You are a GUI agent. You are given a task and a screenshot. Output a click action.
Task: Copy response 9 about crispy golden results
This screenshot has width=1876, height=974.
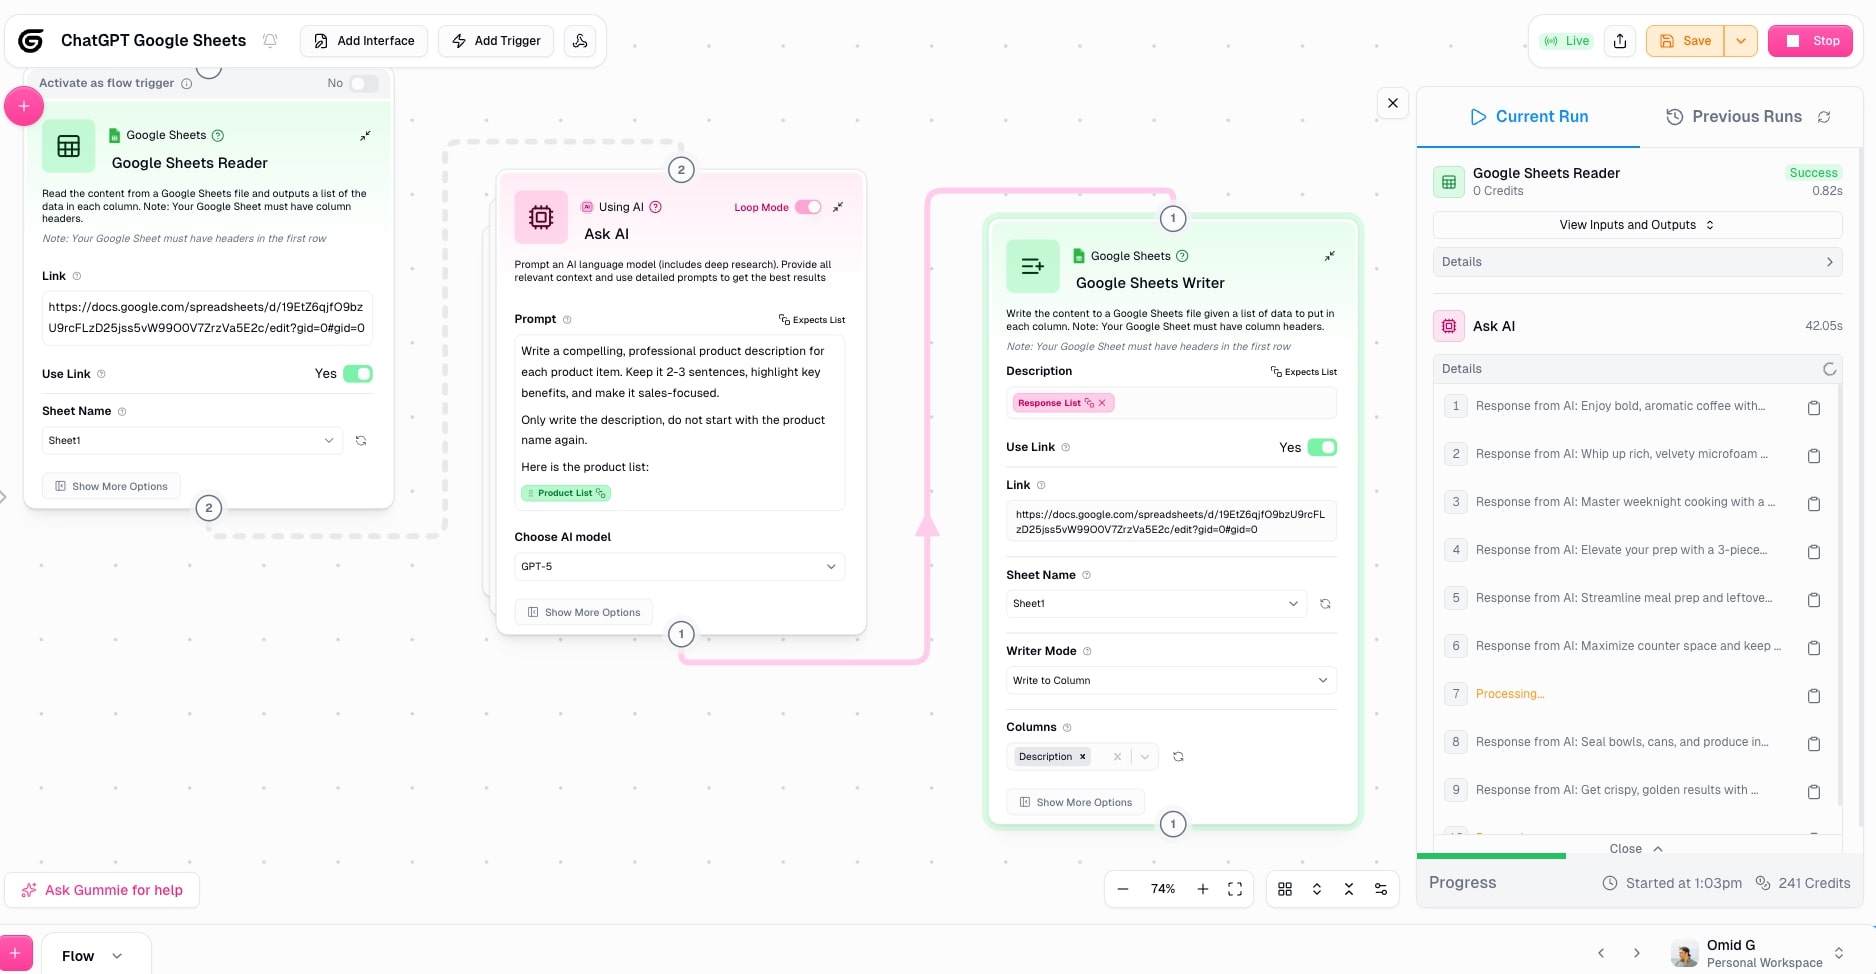[1814, 791]
